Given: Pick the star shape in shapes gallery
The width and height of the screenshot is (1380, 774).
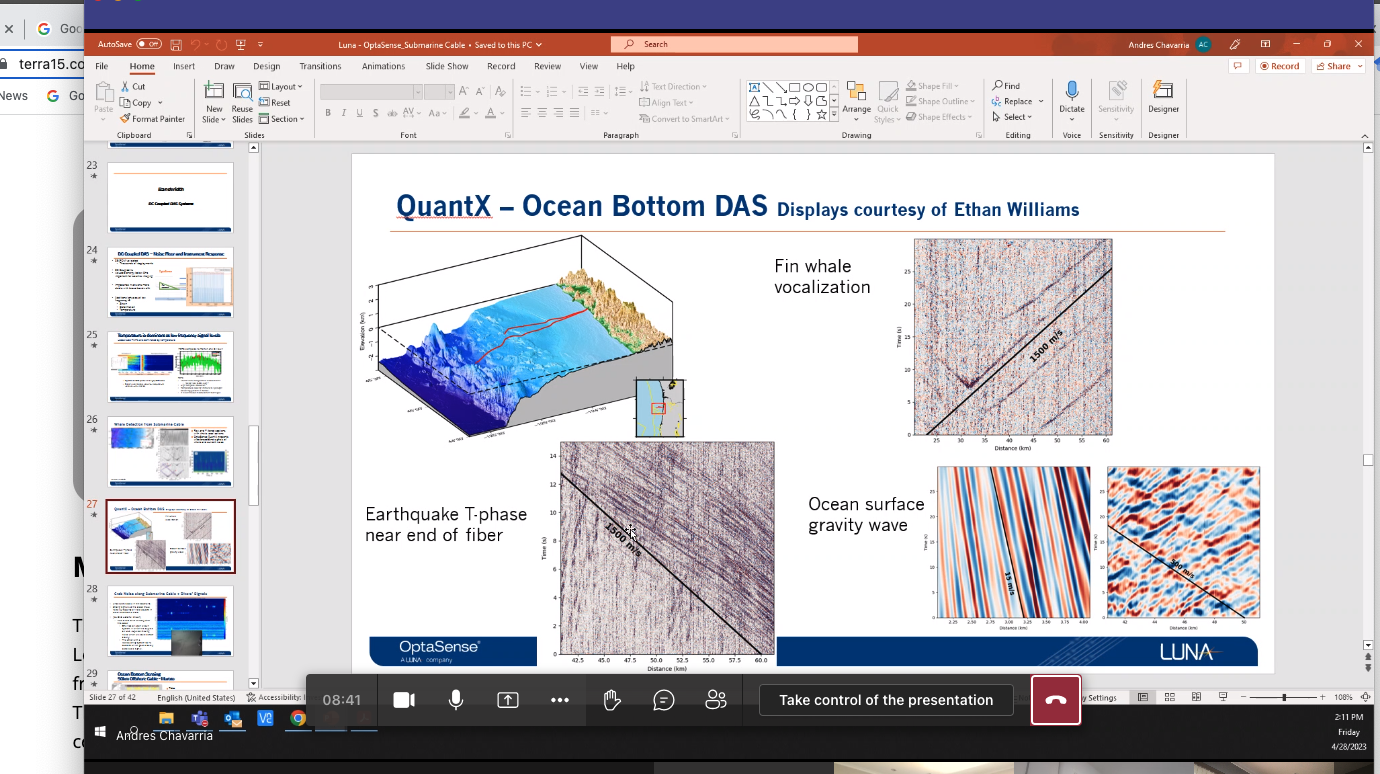Looking at the screenshot, I should tap(821, 114).
